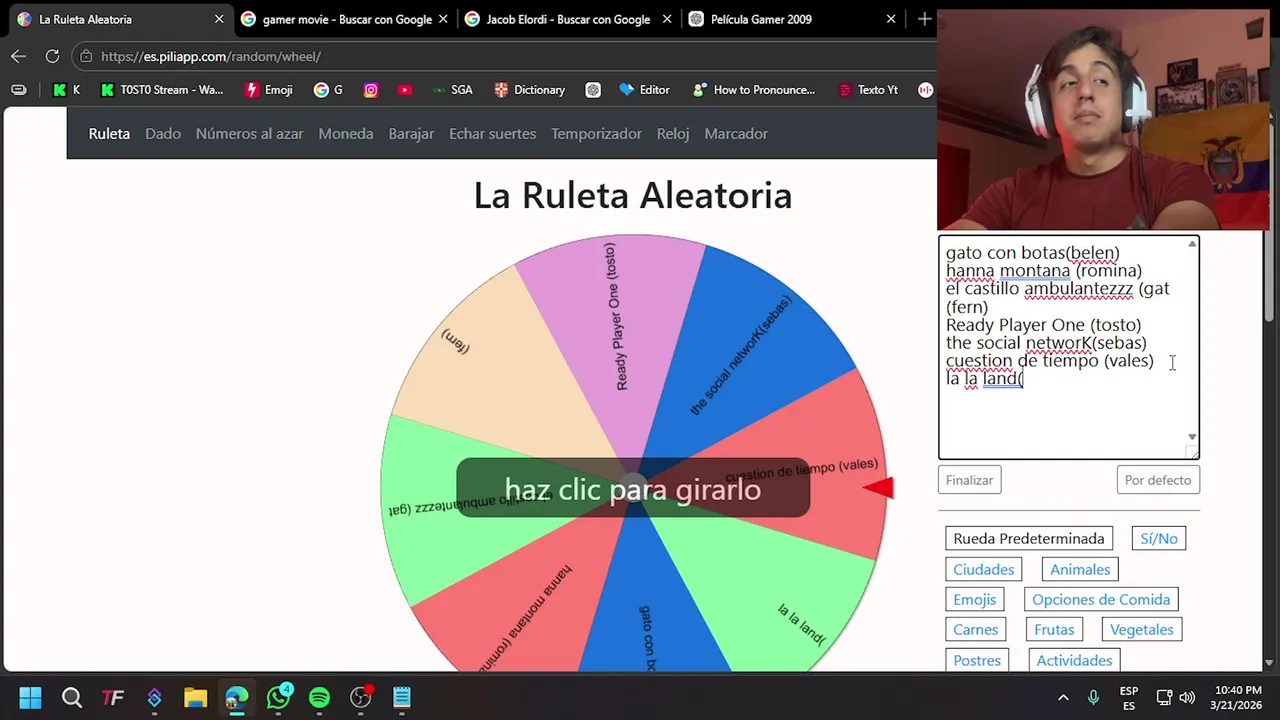1280x720 pixels.
Task: Open Números al azar page
Action: tap(249, 133)
